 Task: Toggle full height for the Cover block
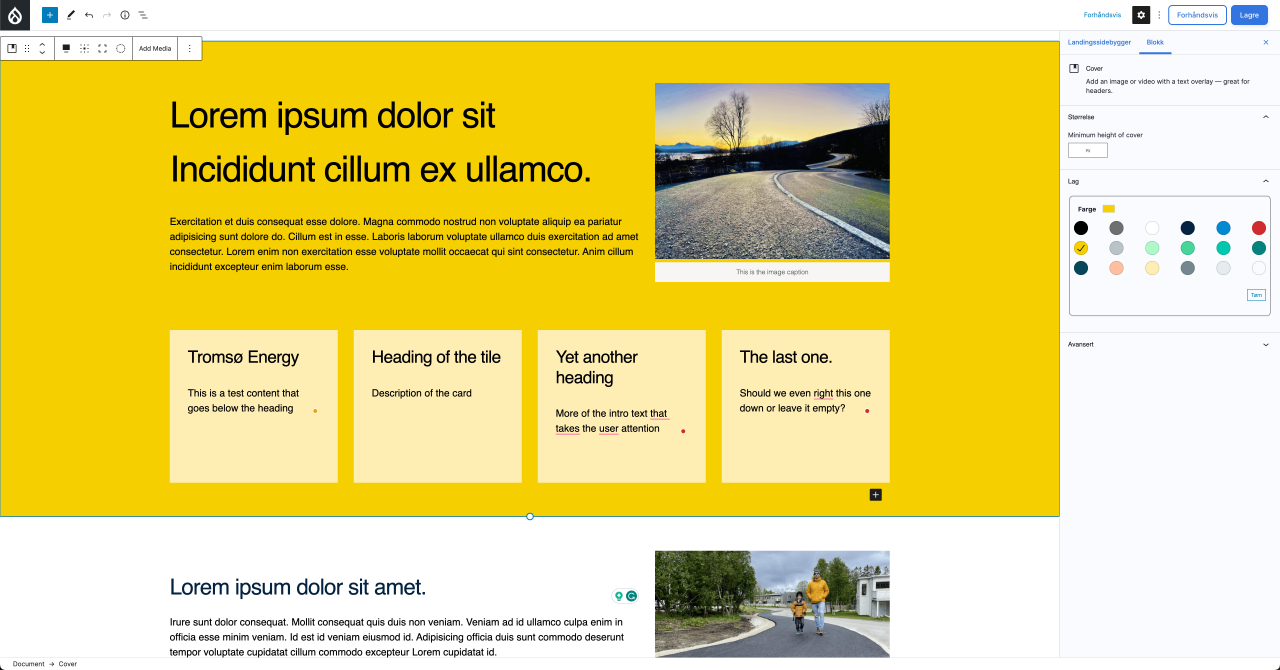coord(102,48)
